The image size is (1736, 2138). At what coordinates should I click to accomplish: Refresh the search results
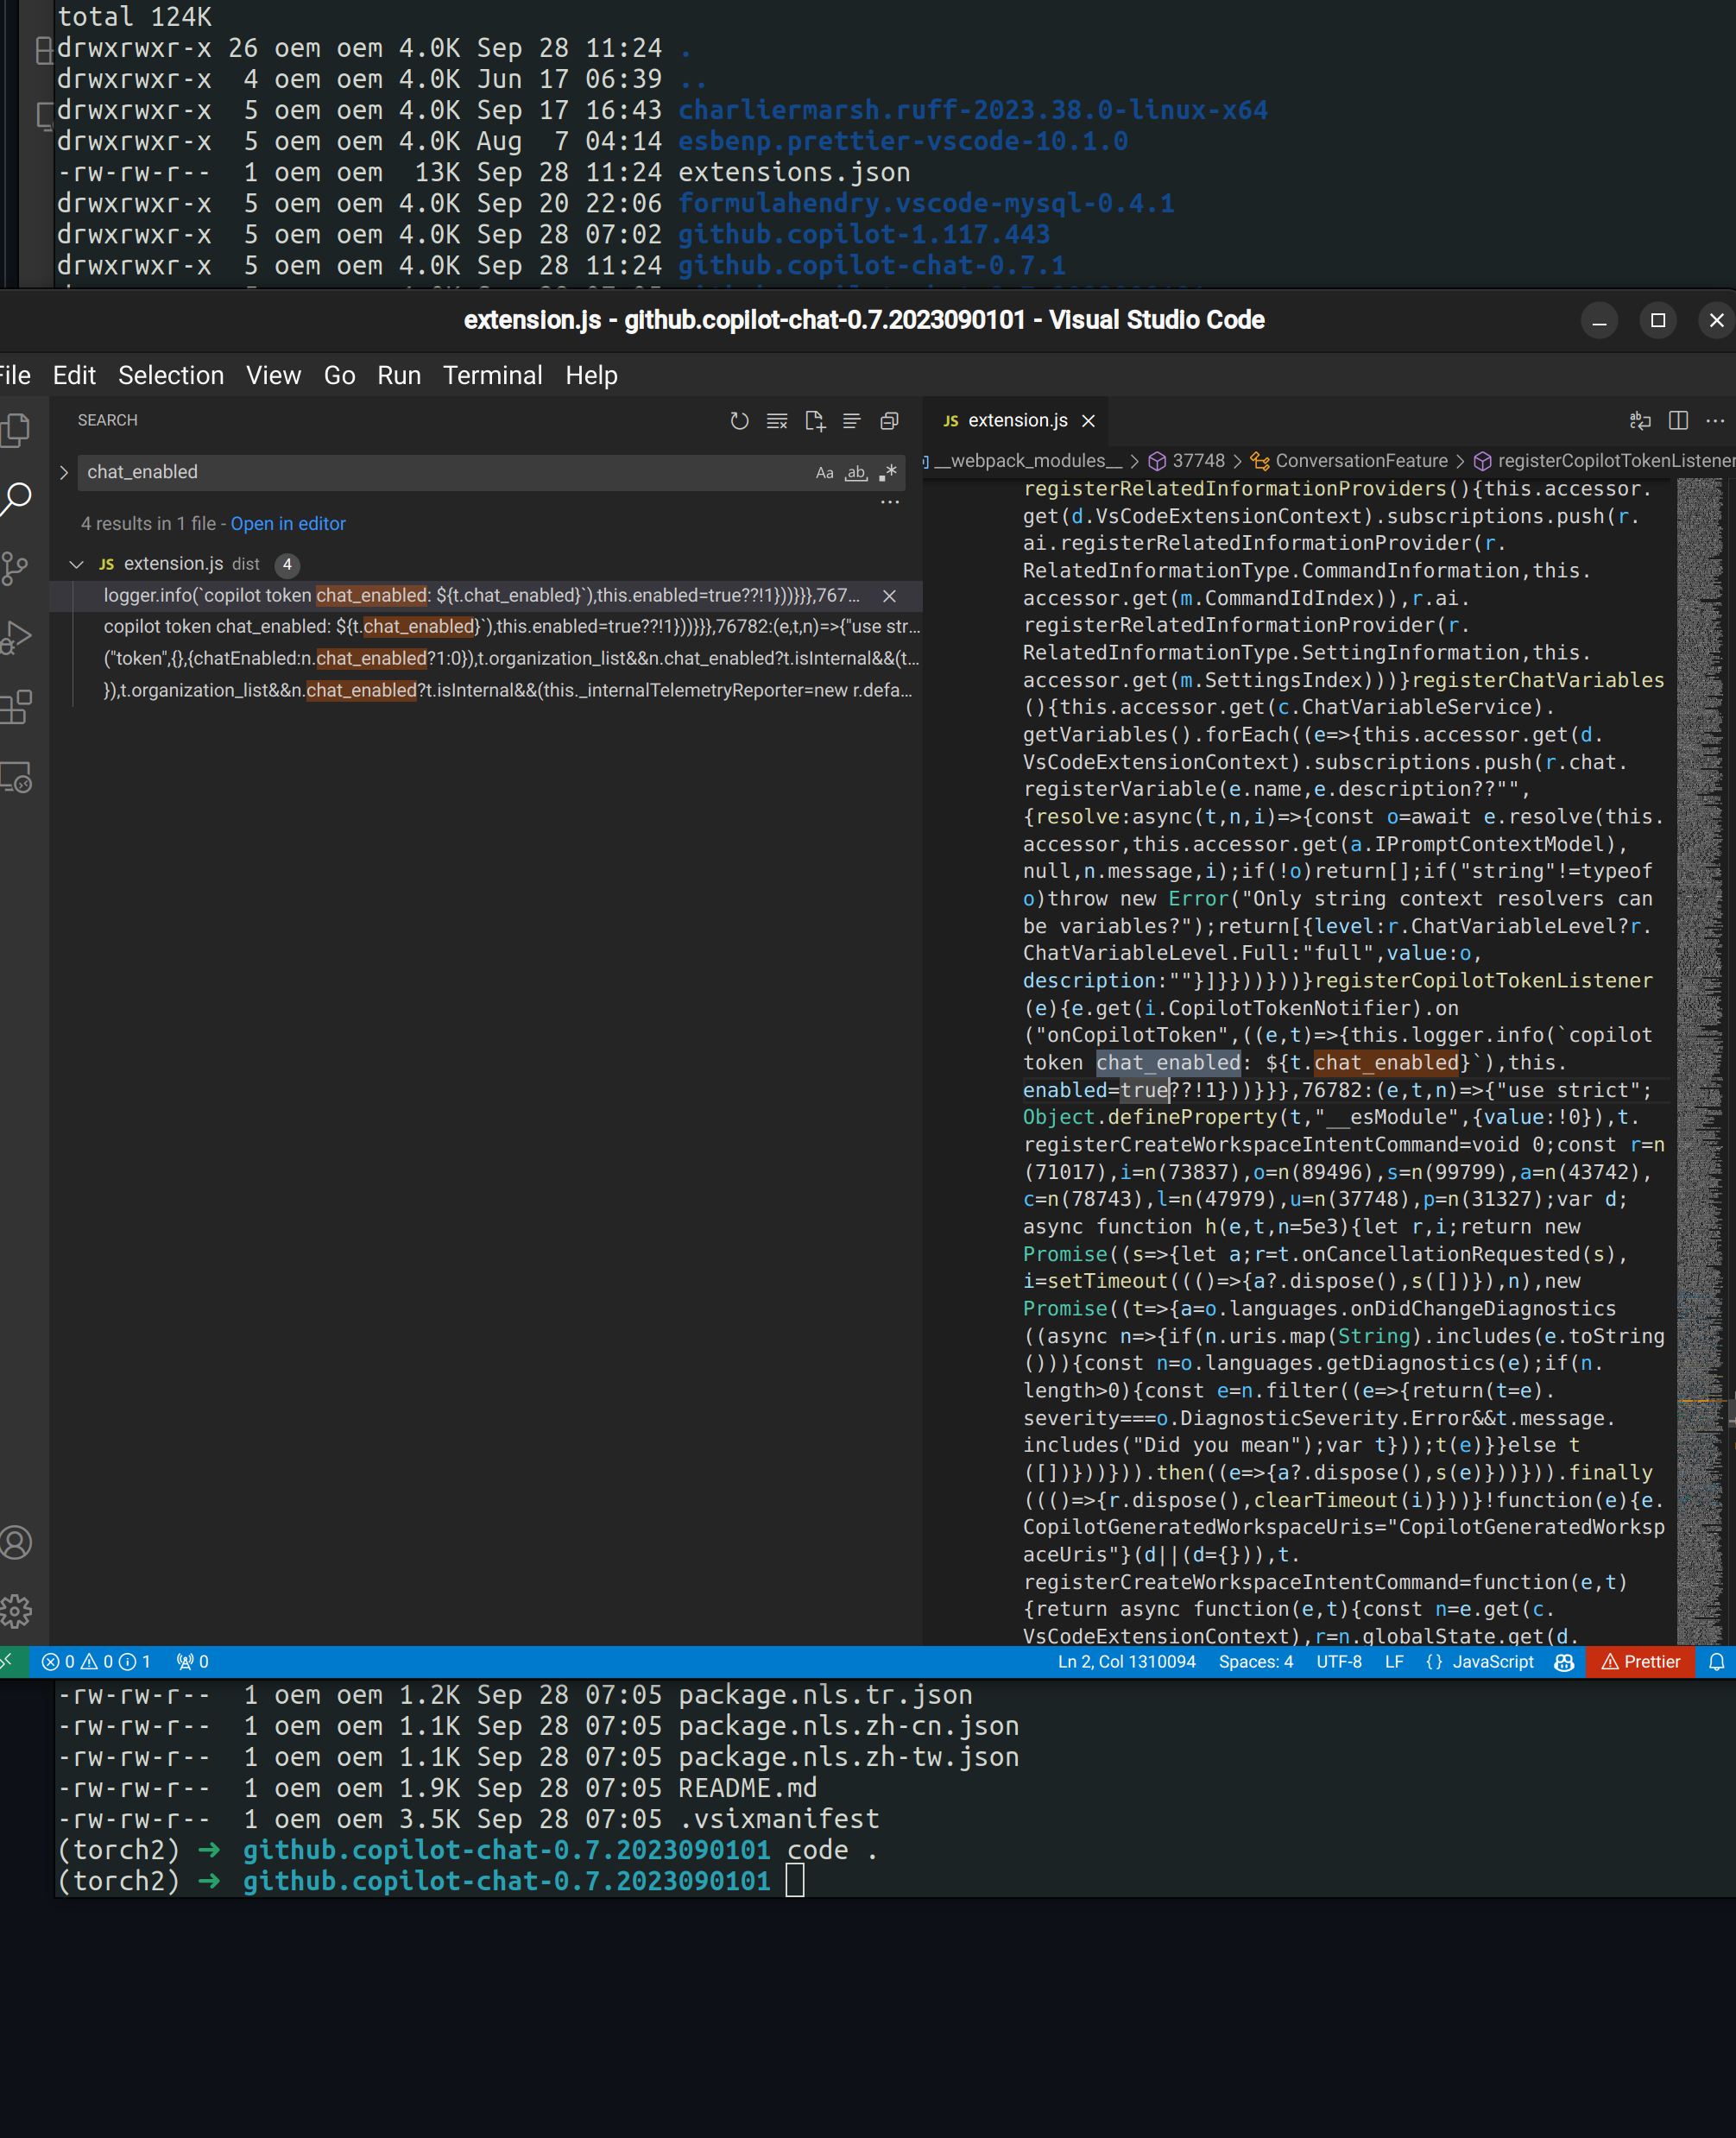[x=739, y=421]
